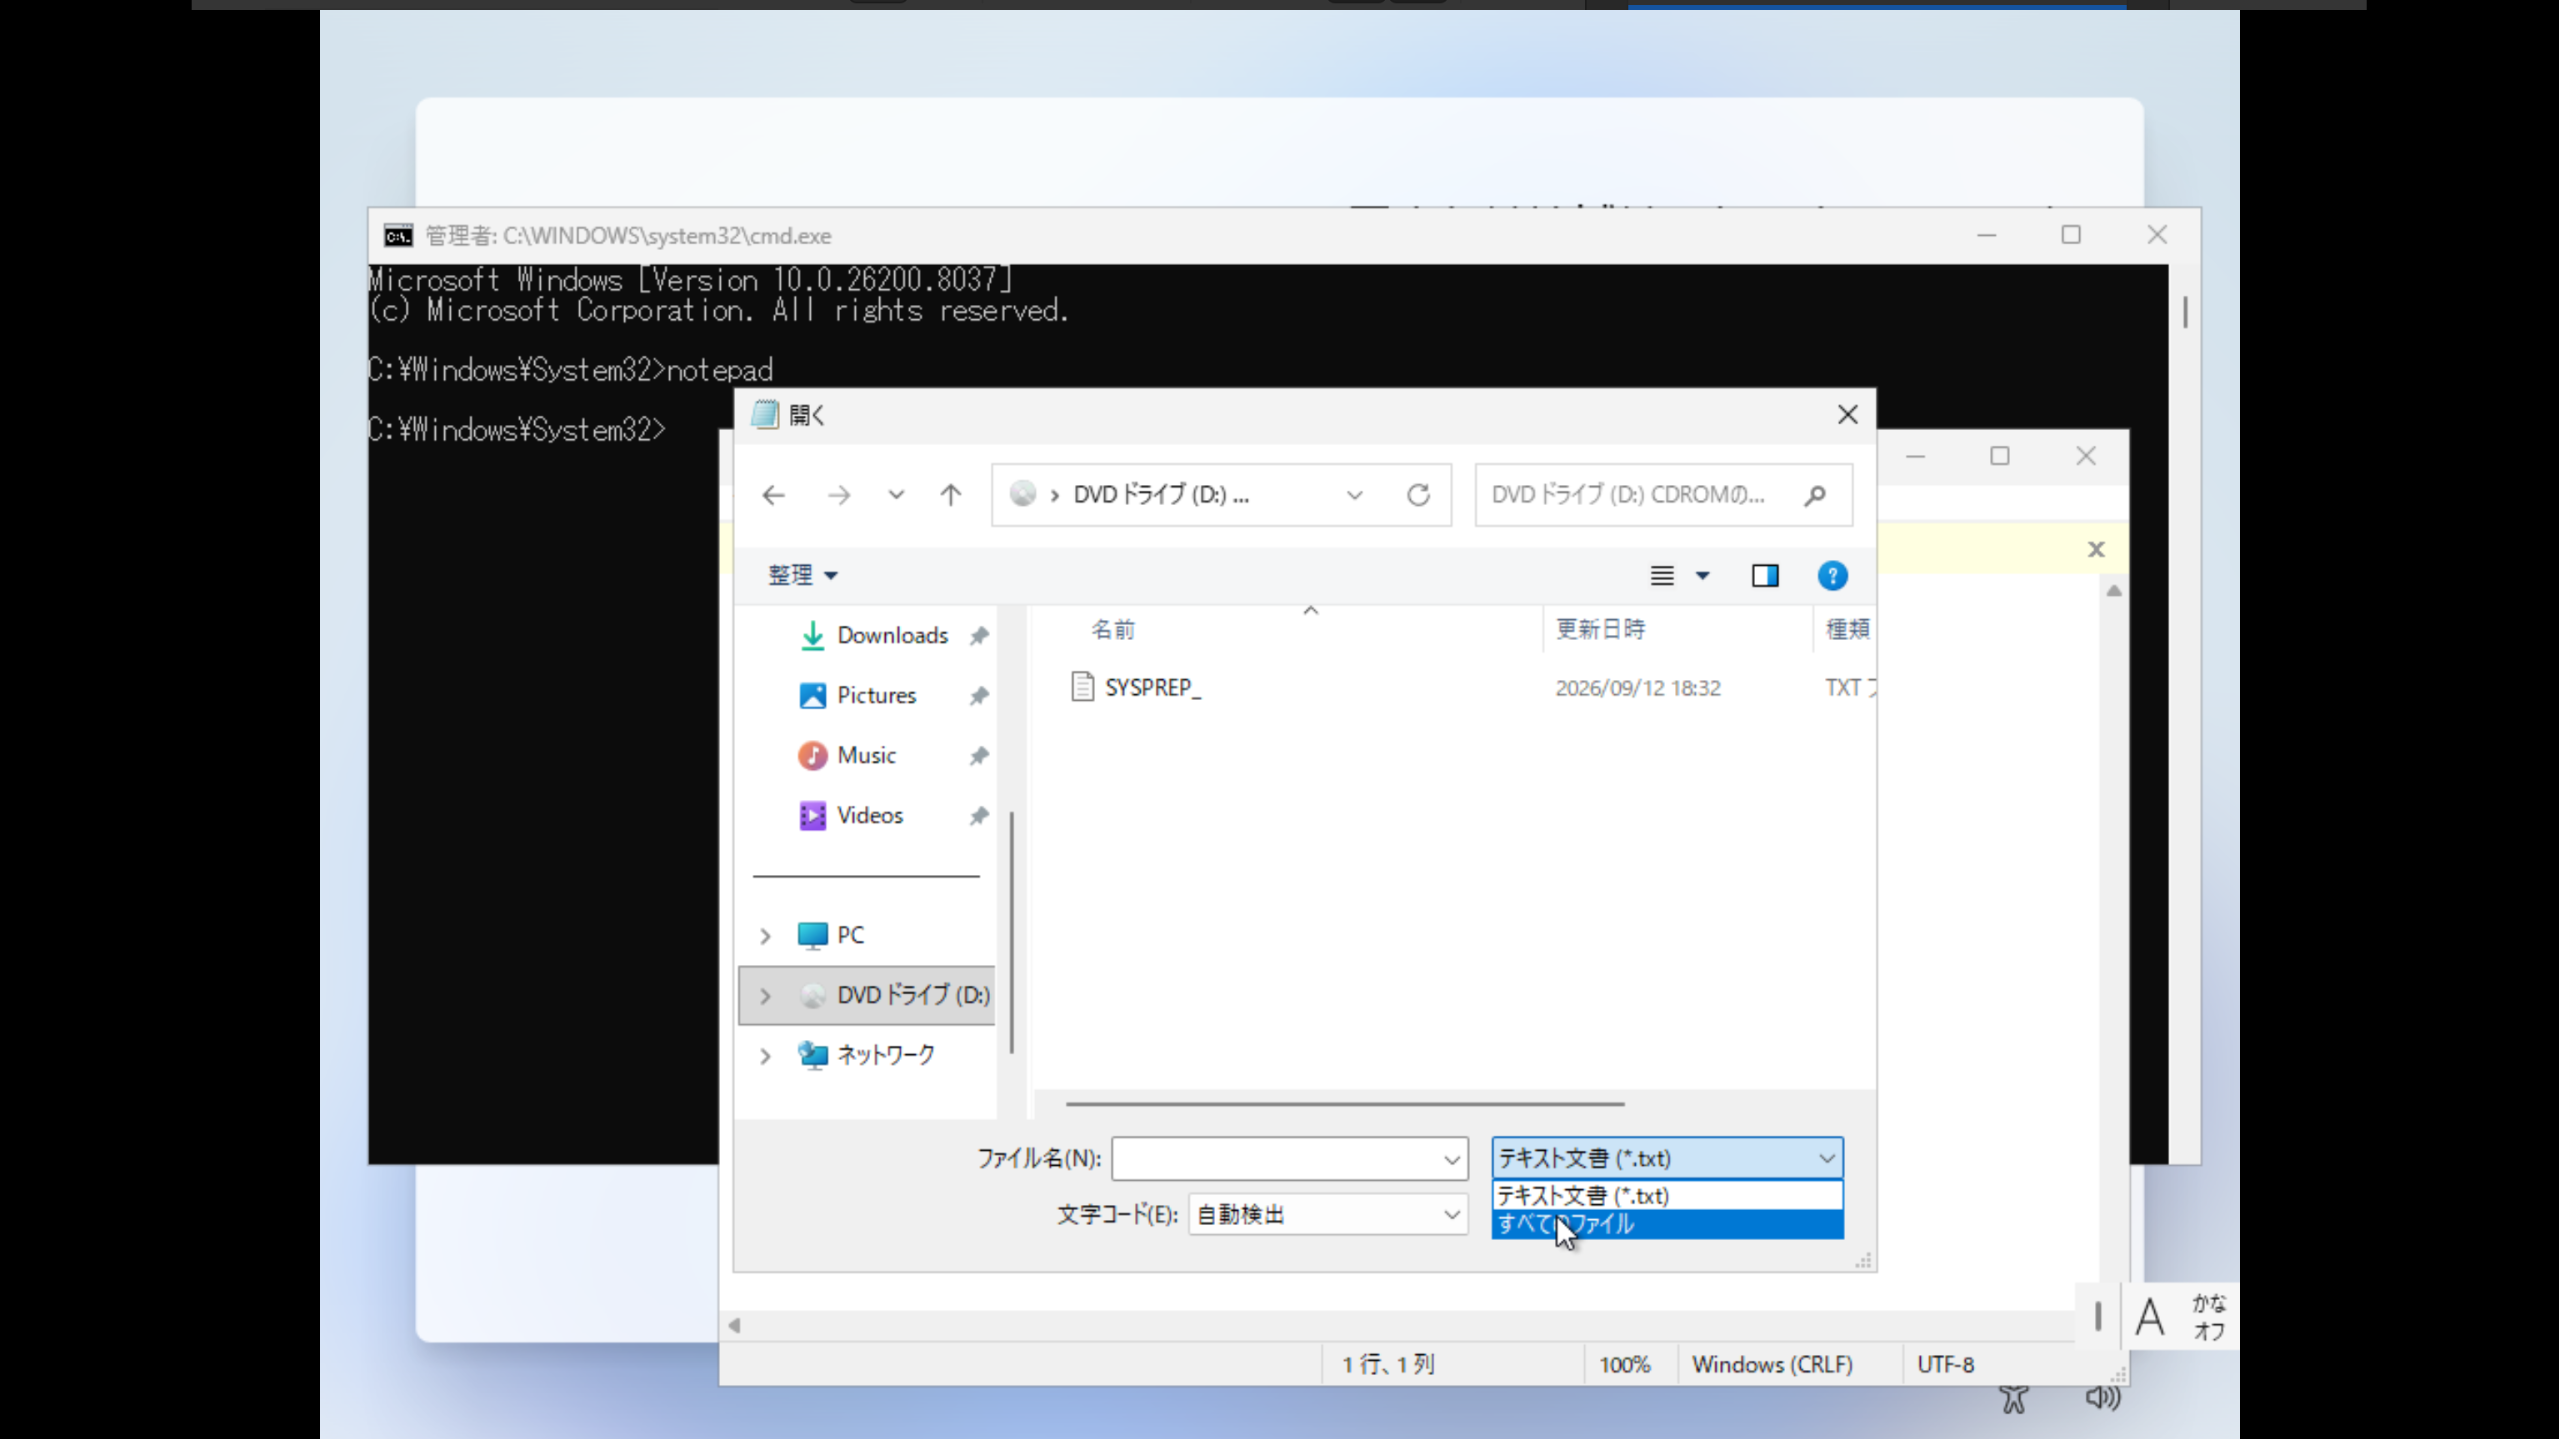Choose すべてのファイル from the list
Viewport: 2559px width, 1439px height.
1666,1224
